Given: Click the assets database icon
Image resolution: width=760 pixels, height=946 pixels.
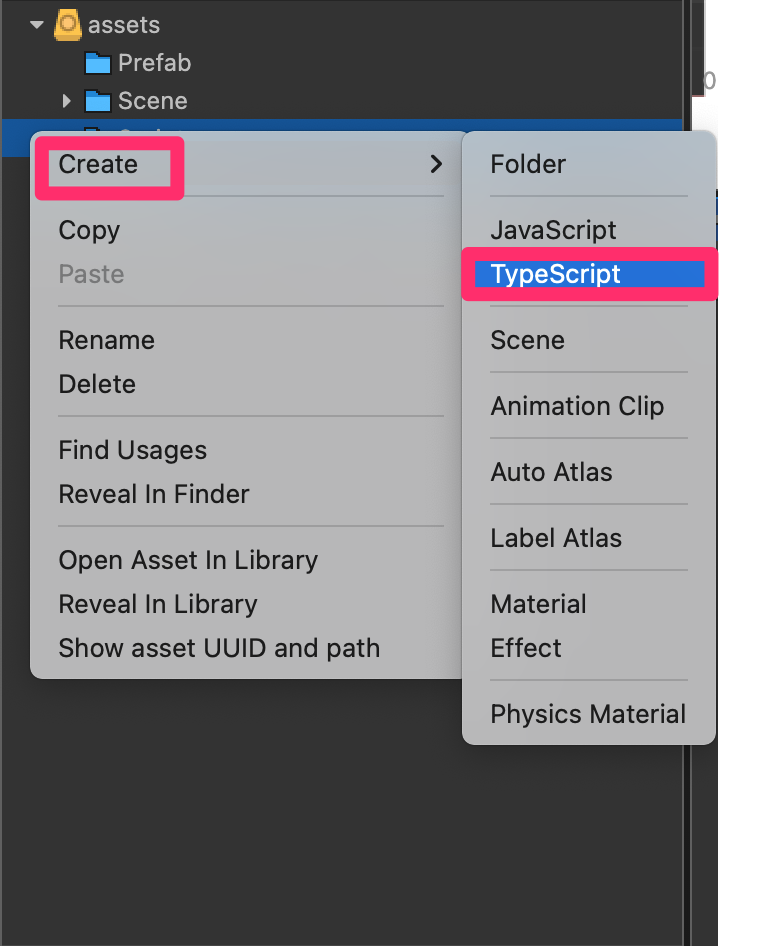Looking at the screenshot, I should [68, 24].
